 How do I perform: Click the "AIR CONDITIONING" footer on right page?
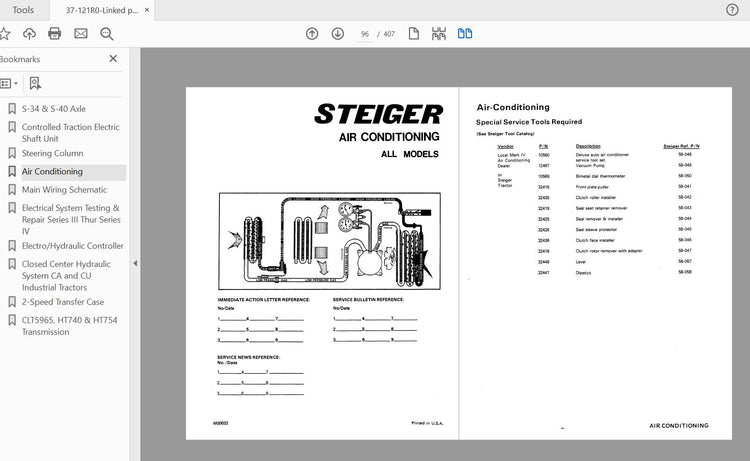click(x=679, y=425)
